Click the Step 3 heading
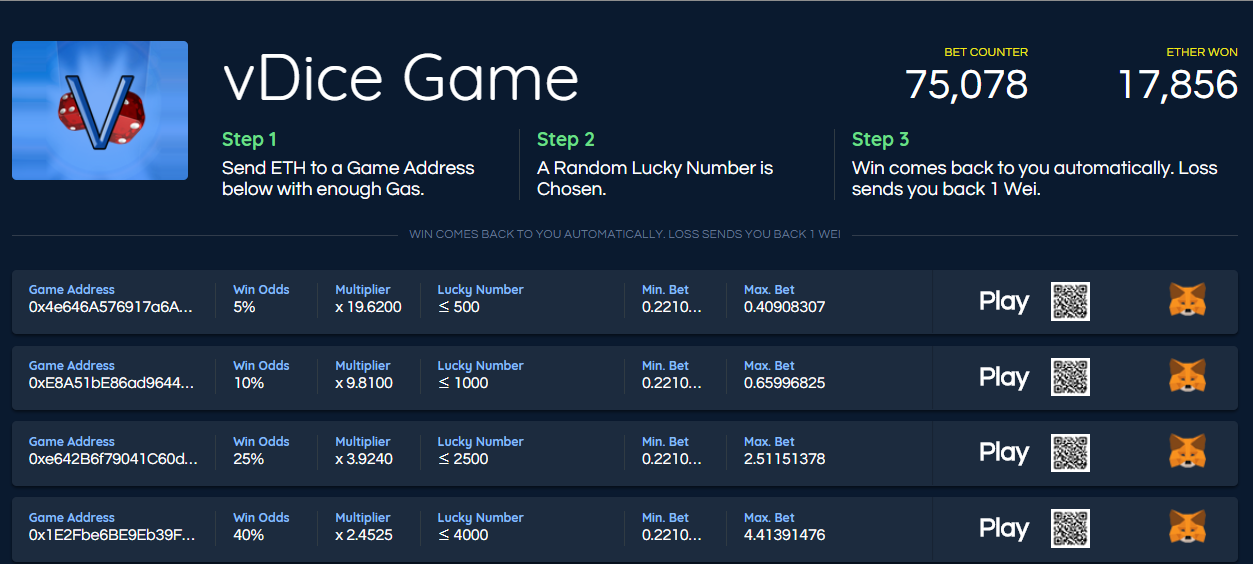Image resolution: width=1253 pixels, height=564 pixels. 881,139
